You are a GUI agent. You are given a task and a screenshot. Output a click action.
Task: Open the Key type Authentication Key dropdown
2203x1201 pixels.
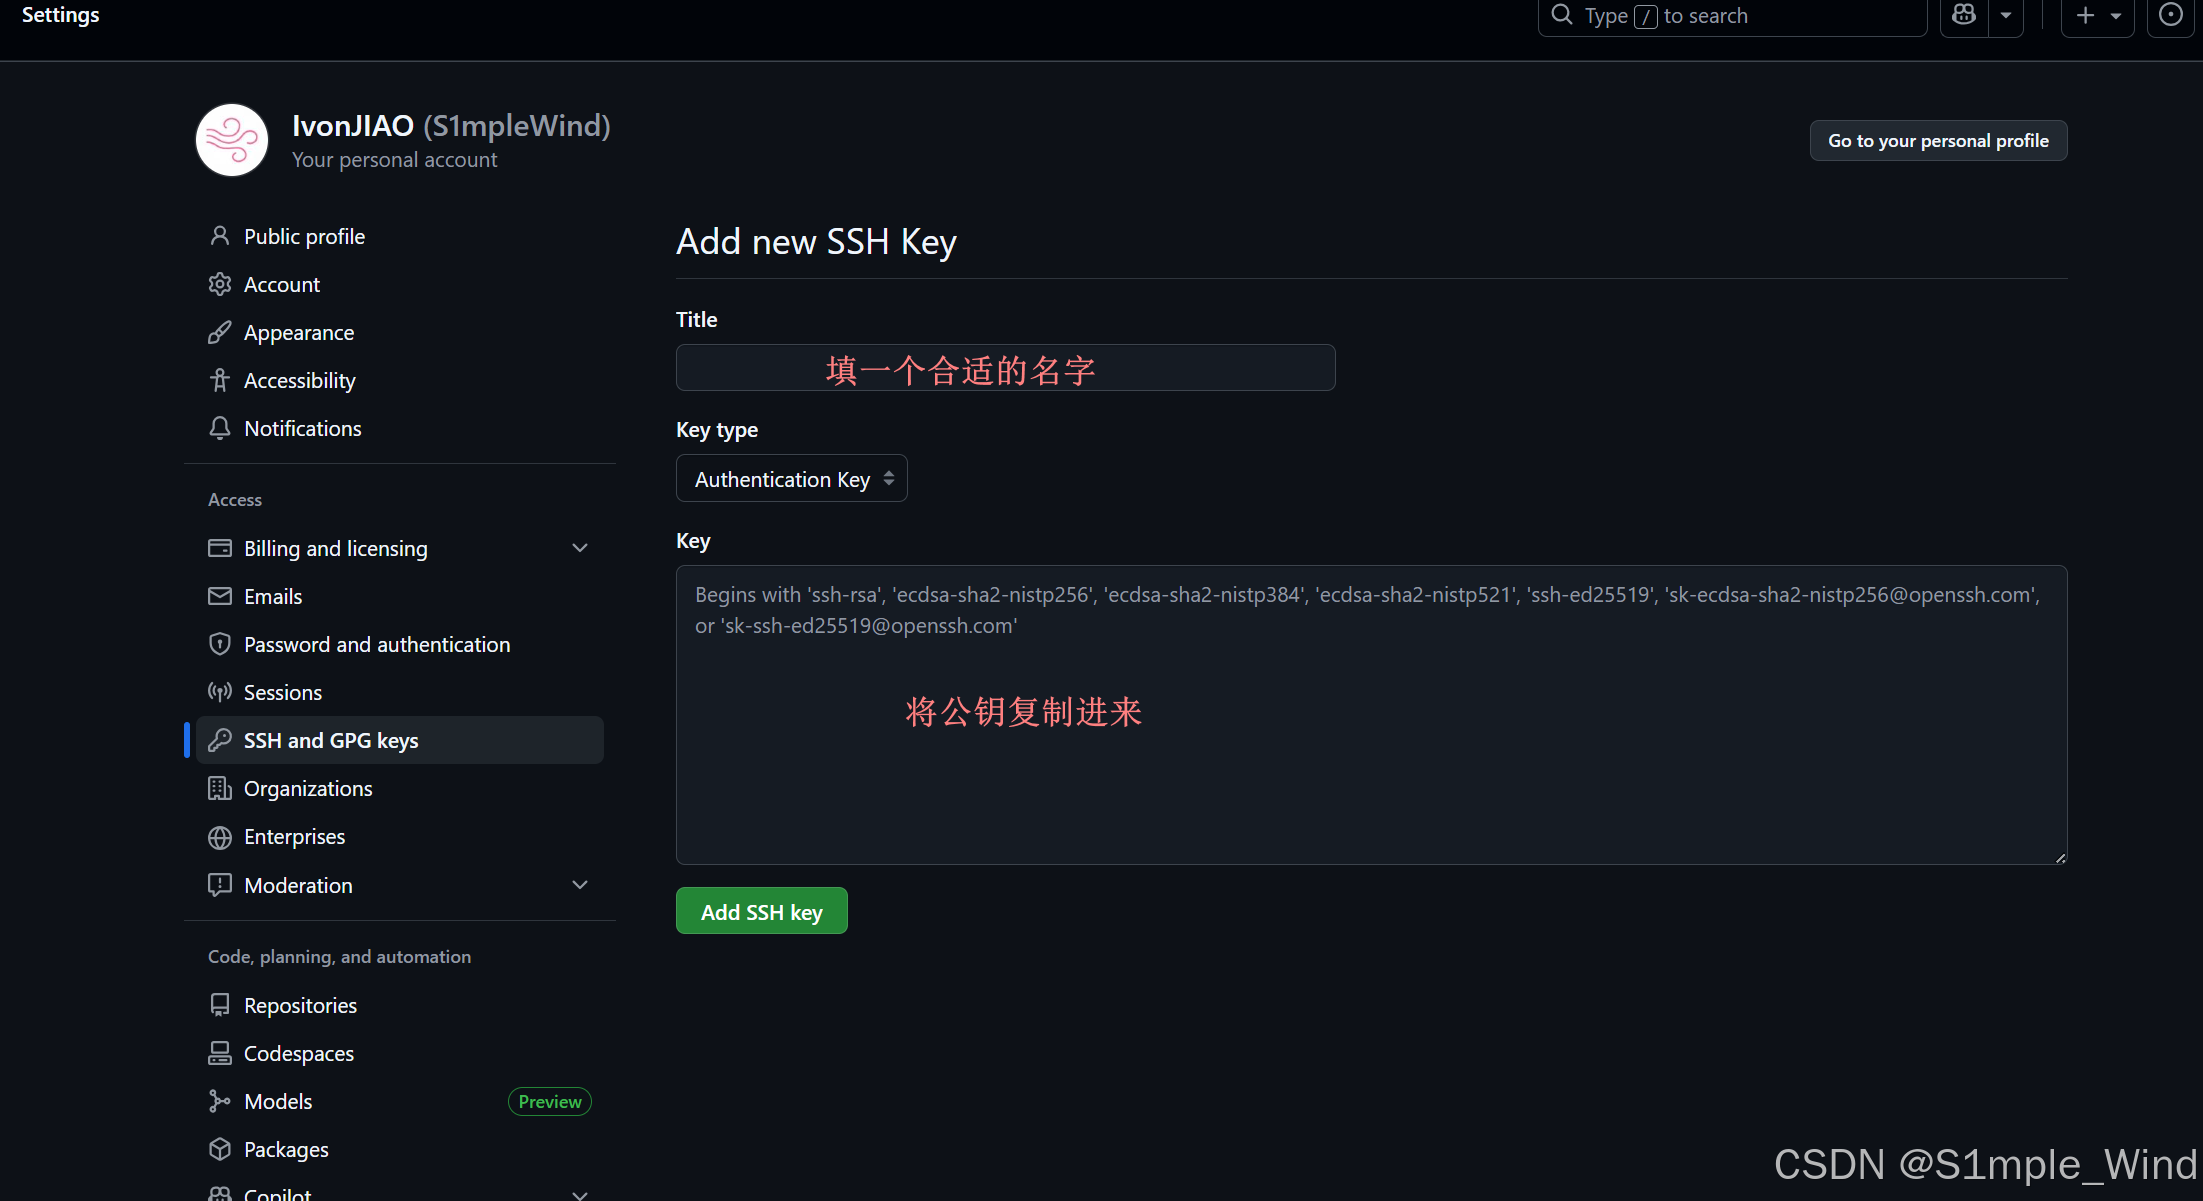(x=792, y=479)
